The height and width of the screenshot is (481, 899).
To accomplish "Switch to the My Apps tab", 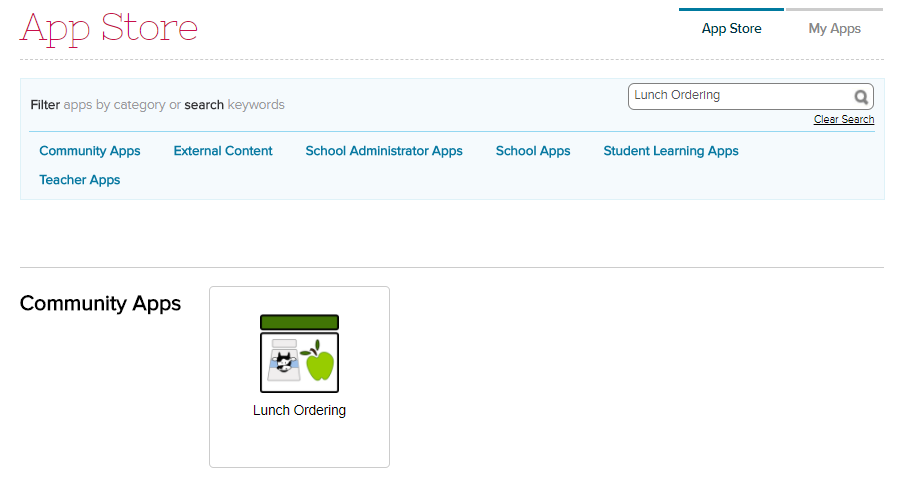I will click(x=834, y=29).
